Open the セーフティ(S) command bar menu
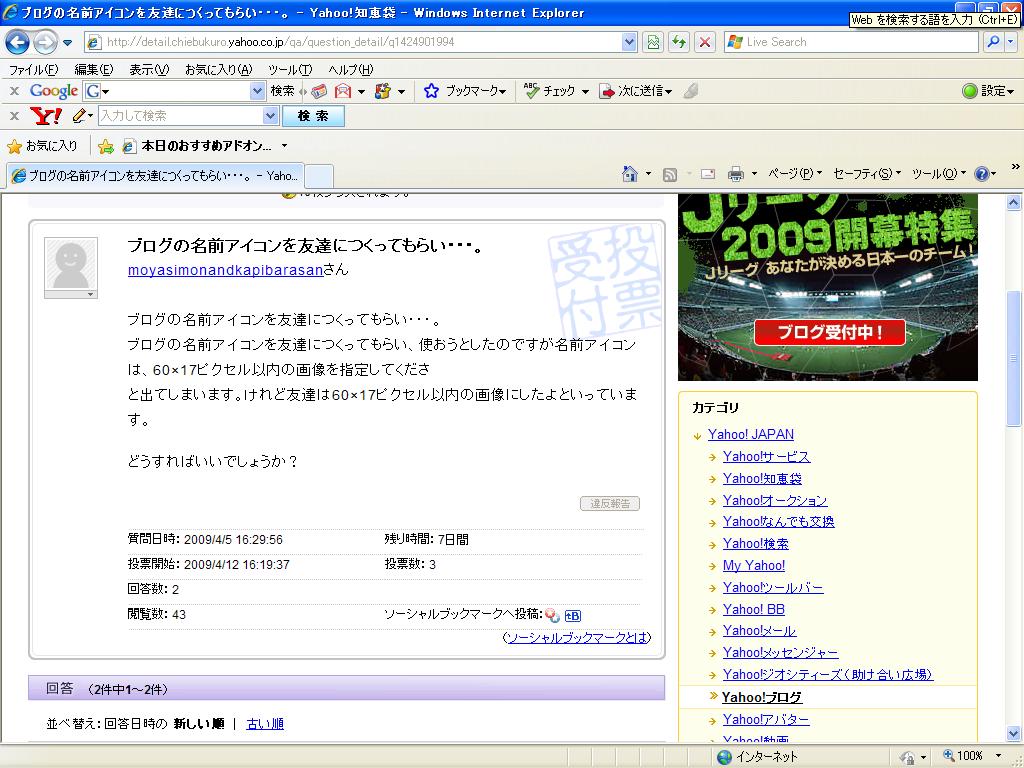 [x=867, y=174]
